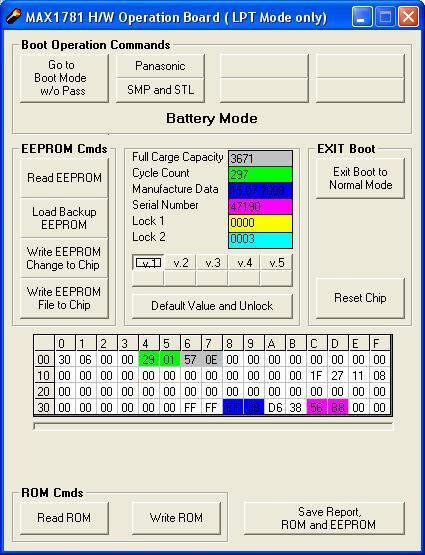Click the Read EEPROM button

point(64,178)
